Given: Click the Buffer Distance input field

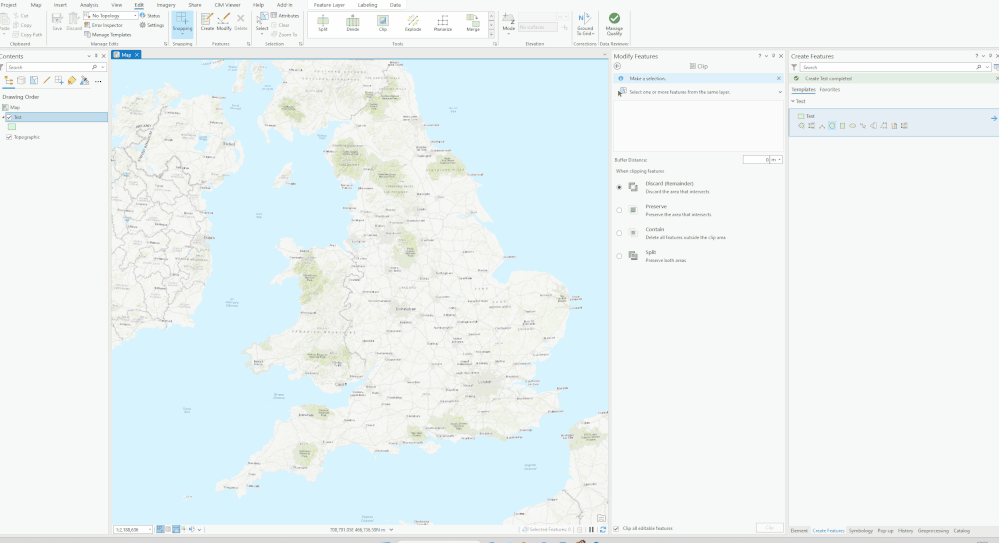Looking at the screenshot, I should [756, 160].
